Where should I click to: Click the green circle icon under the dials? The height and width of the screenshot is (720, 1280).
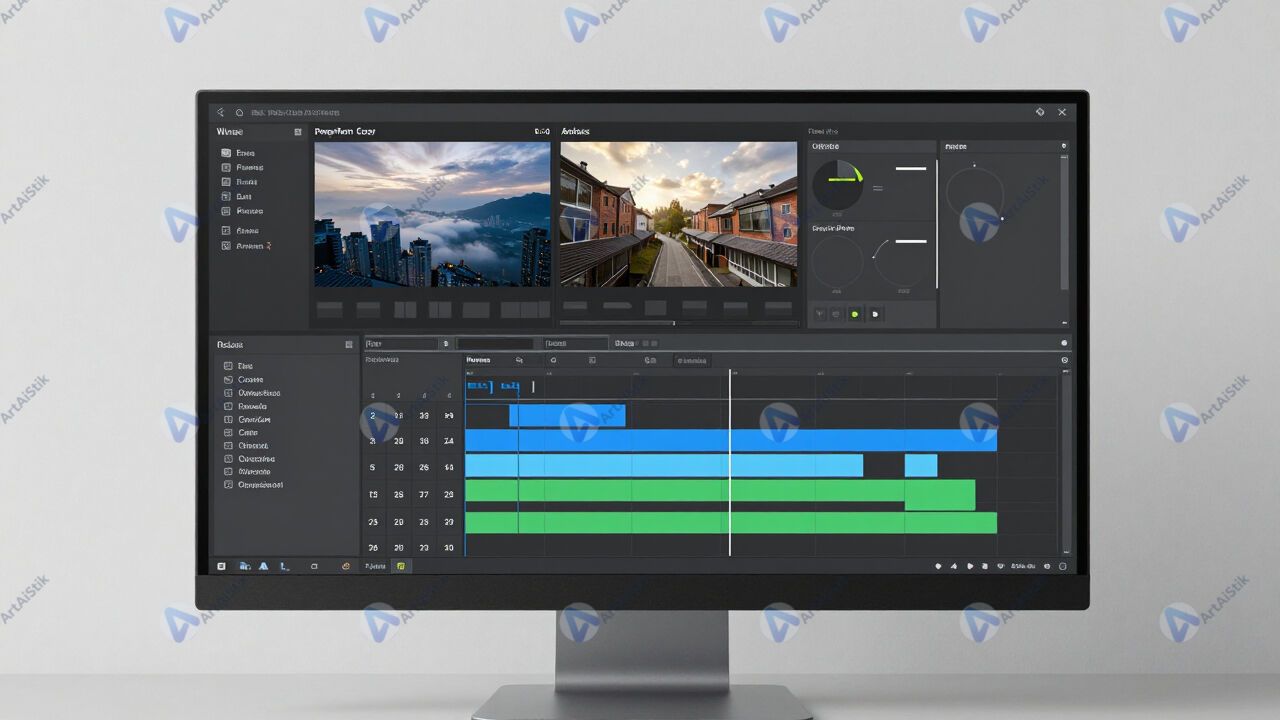[x=854, y=314]
